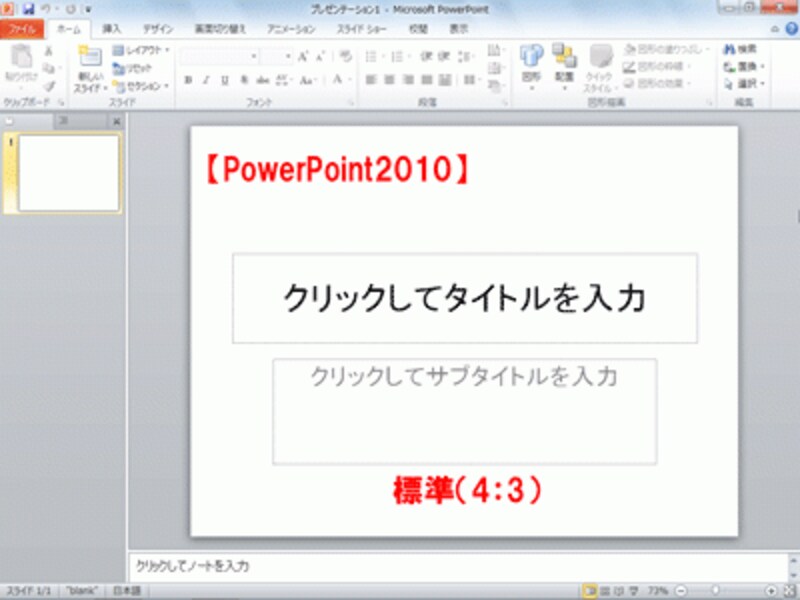This screenshot has width=800, height=600.
Task: Toggle Center text alignment
Action: pos(389,80)
